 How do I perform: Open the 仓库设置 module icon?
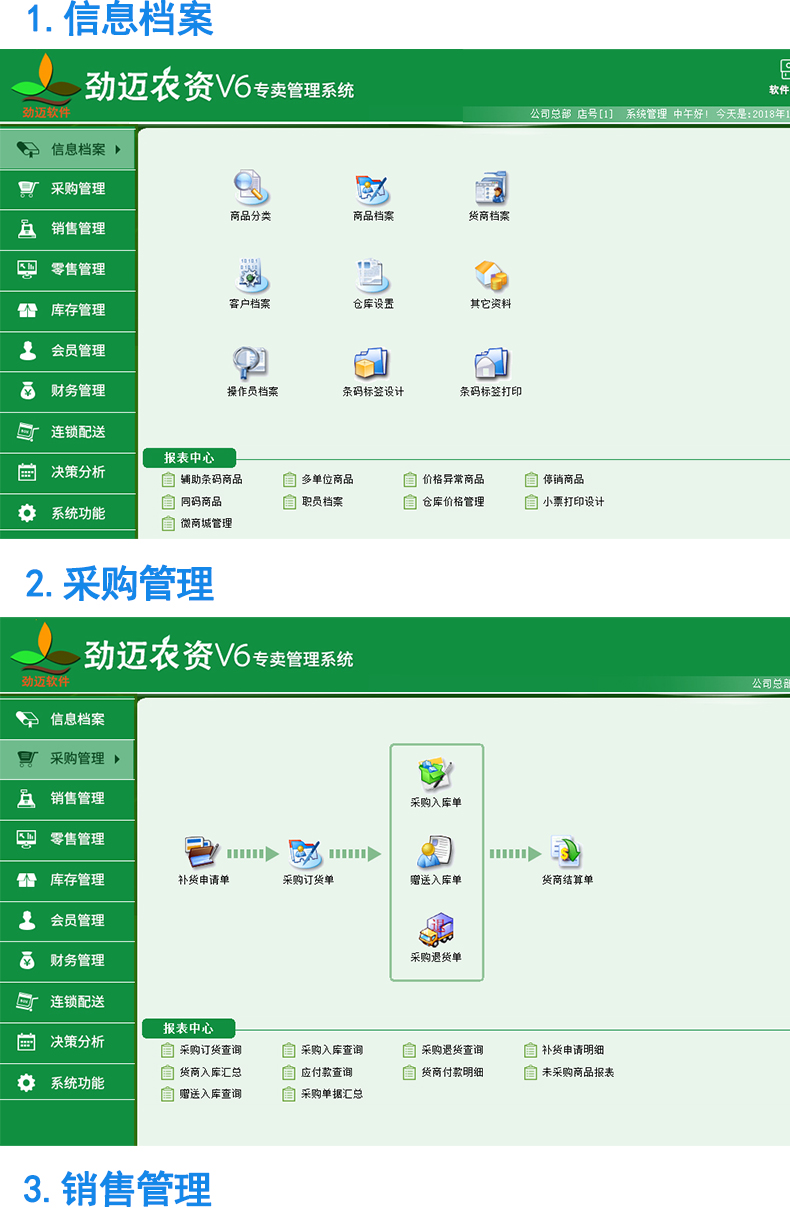click(373, 283)
